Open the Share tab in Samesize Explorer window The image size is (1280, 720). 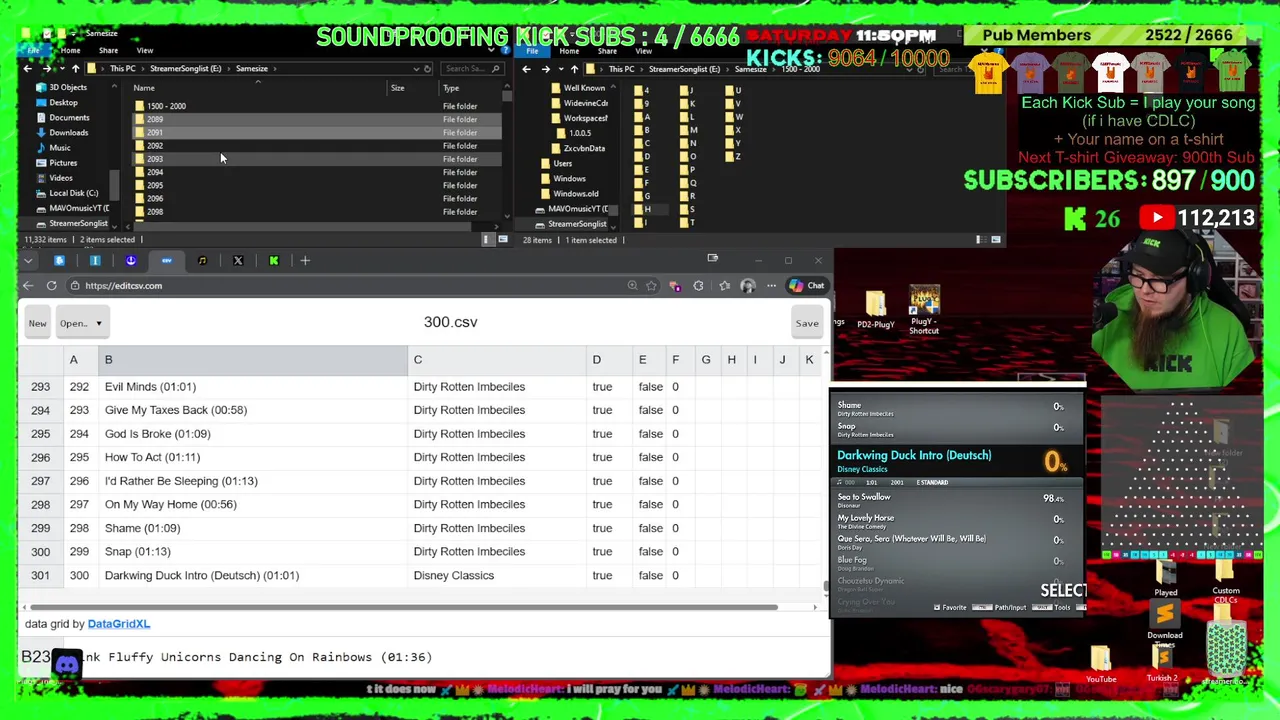point(108,50)
